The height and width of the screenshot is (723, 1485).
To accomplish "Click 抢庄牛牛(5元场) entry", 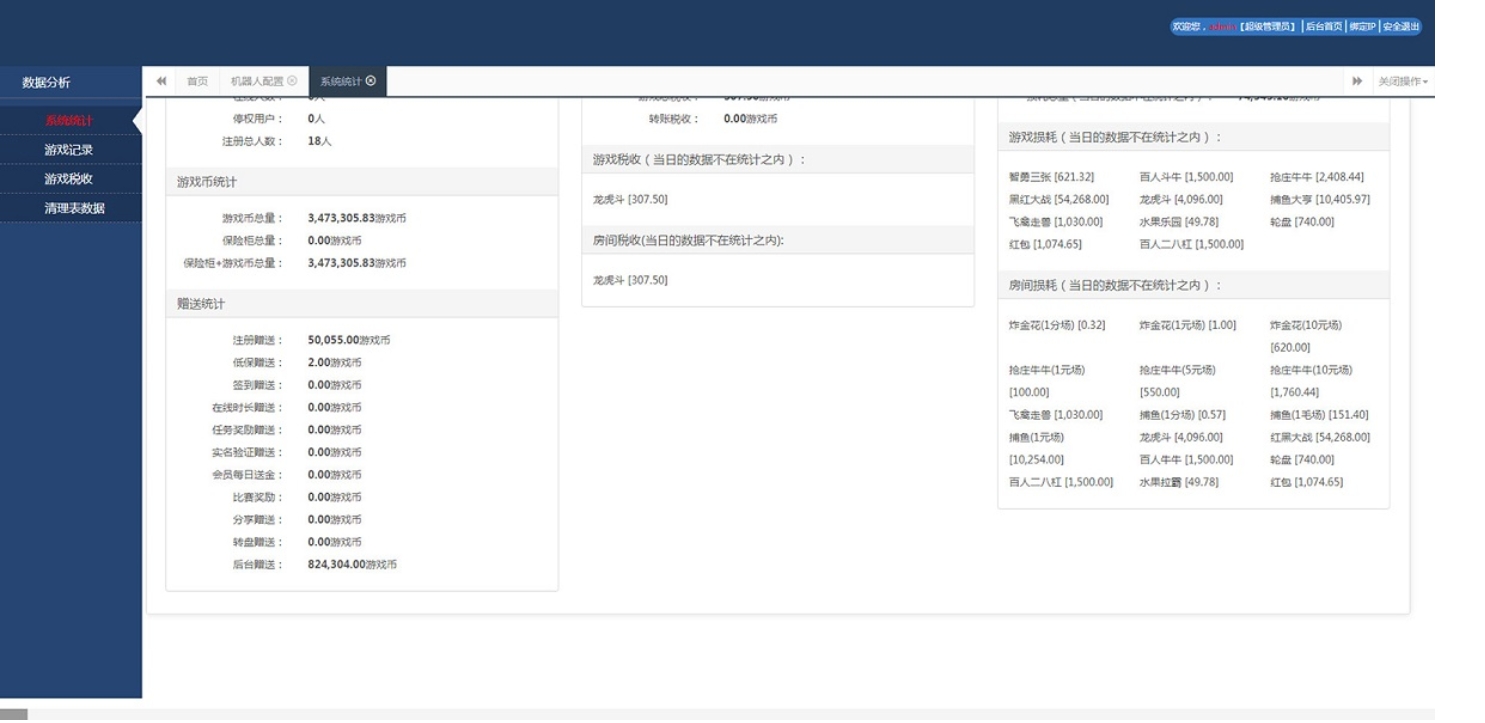I will coord(1177,381).
